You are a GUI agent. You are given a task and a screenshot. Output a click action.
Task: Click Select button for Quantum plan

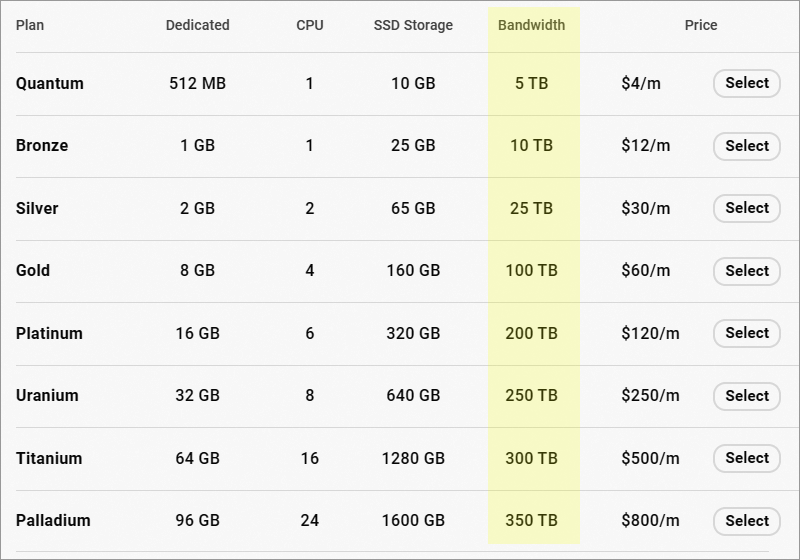click(x=746, y=84)
